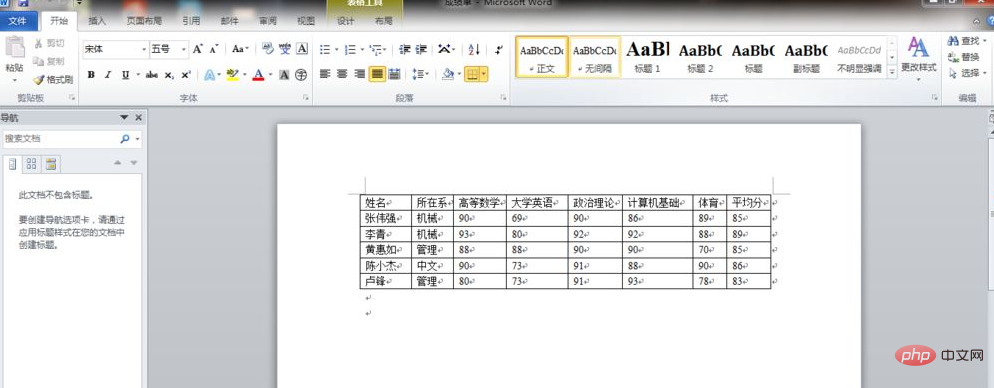Screen dimensions: 994x388
Task: Browse search results view in the navigation pane
Action: coord(51,164)
